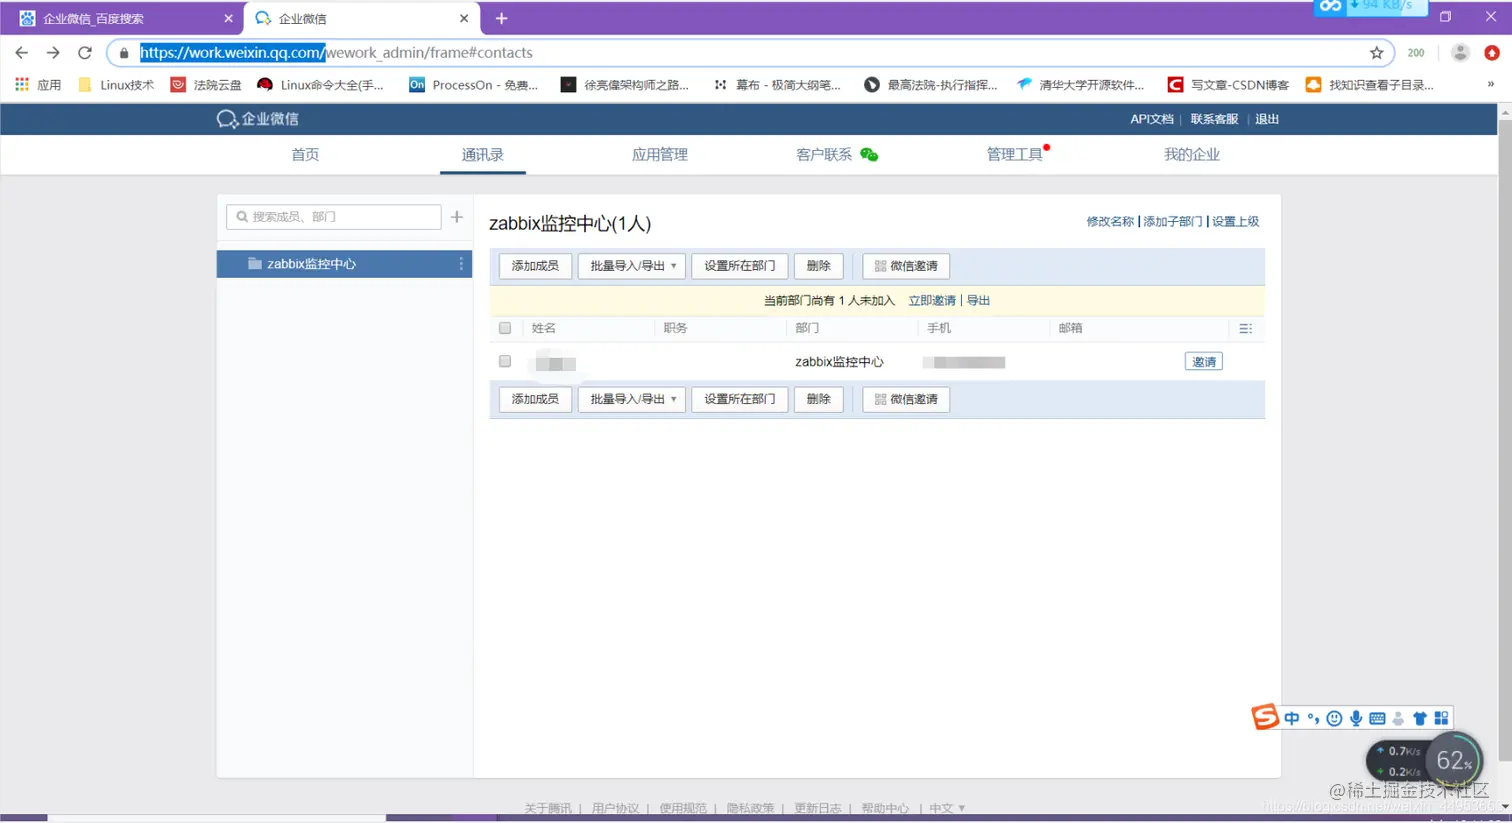Expand the 批量导入/导出 dropdown

click(x=631, y=266)
